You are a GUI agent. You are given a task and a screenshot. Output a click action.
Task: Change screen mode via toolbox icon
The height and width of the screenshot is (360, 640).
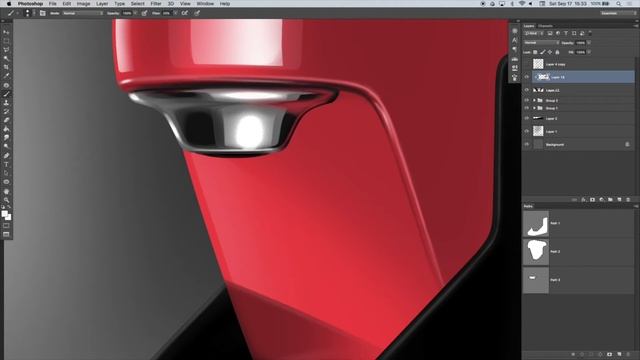pos(6,234)
